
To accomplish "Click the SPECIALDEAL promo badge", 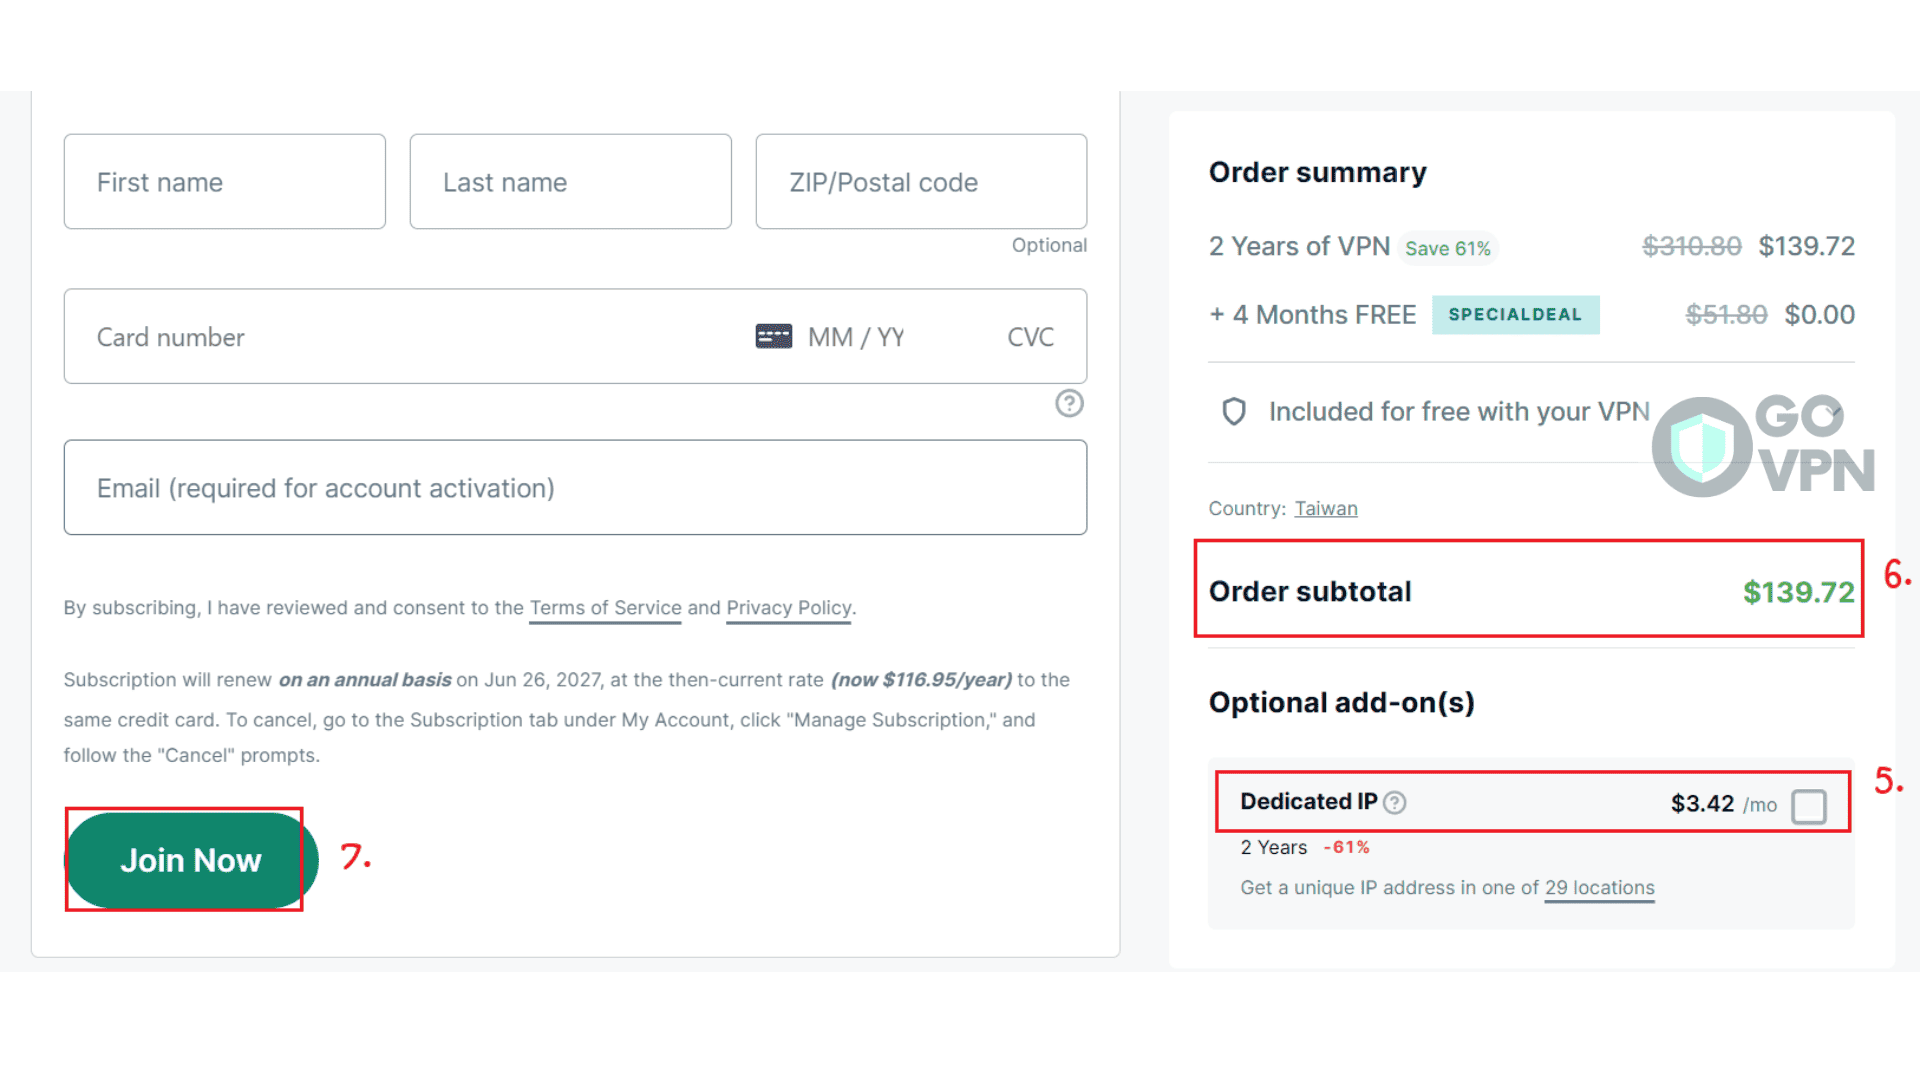I will pyautogui.click(x=1515, y=315).
